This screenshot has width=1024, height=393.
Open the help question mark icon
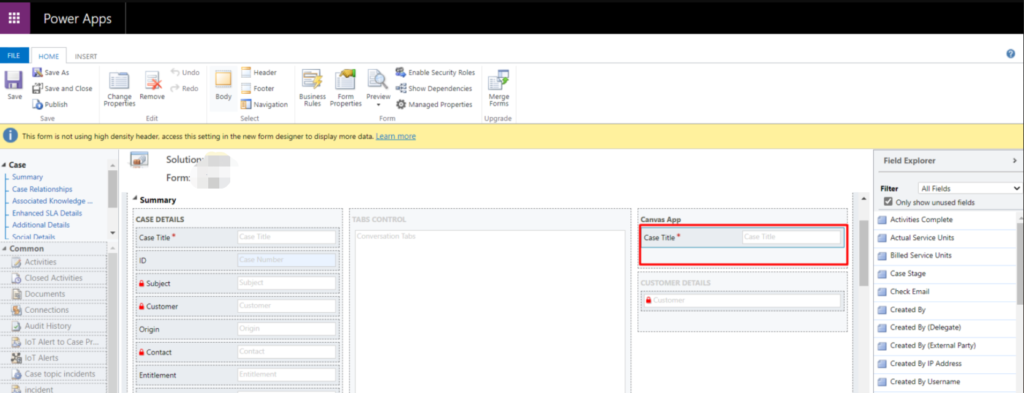click(x=1010, y=54)
